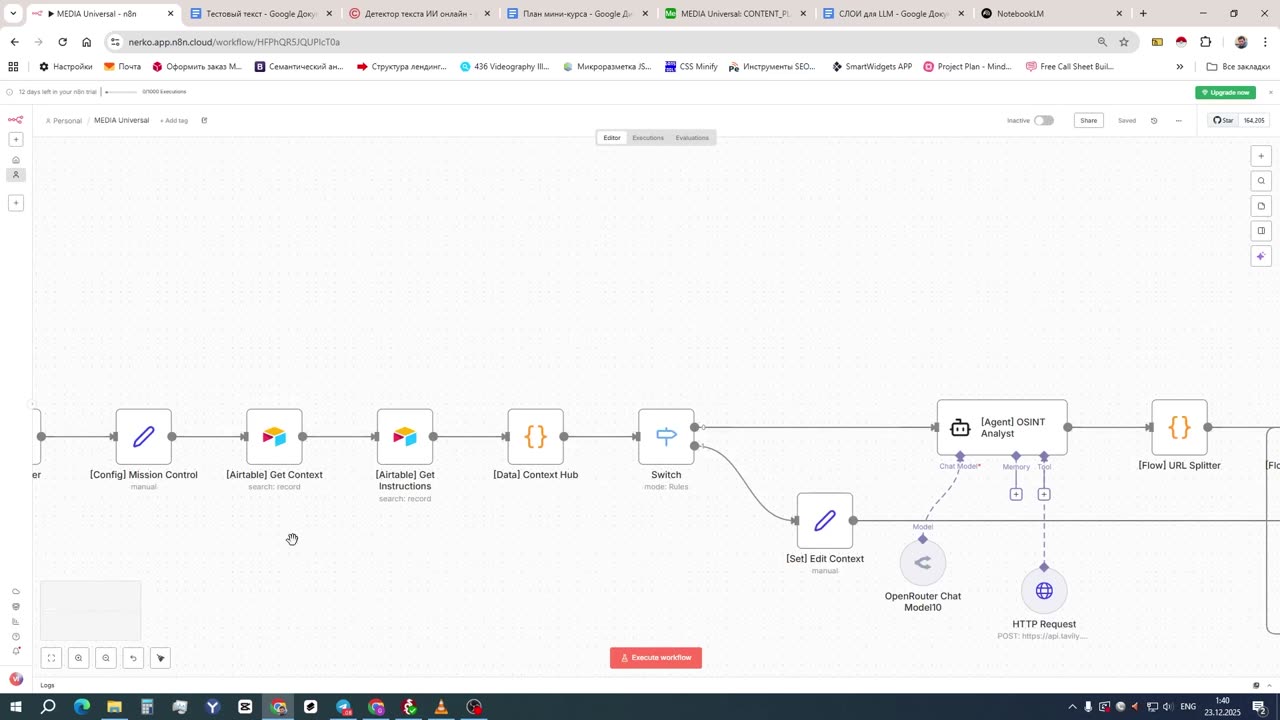1280x720 pixels.
Task: Open the add node panel
Action: pyautogui.click(x=1261, y=156)
